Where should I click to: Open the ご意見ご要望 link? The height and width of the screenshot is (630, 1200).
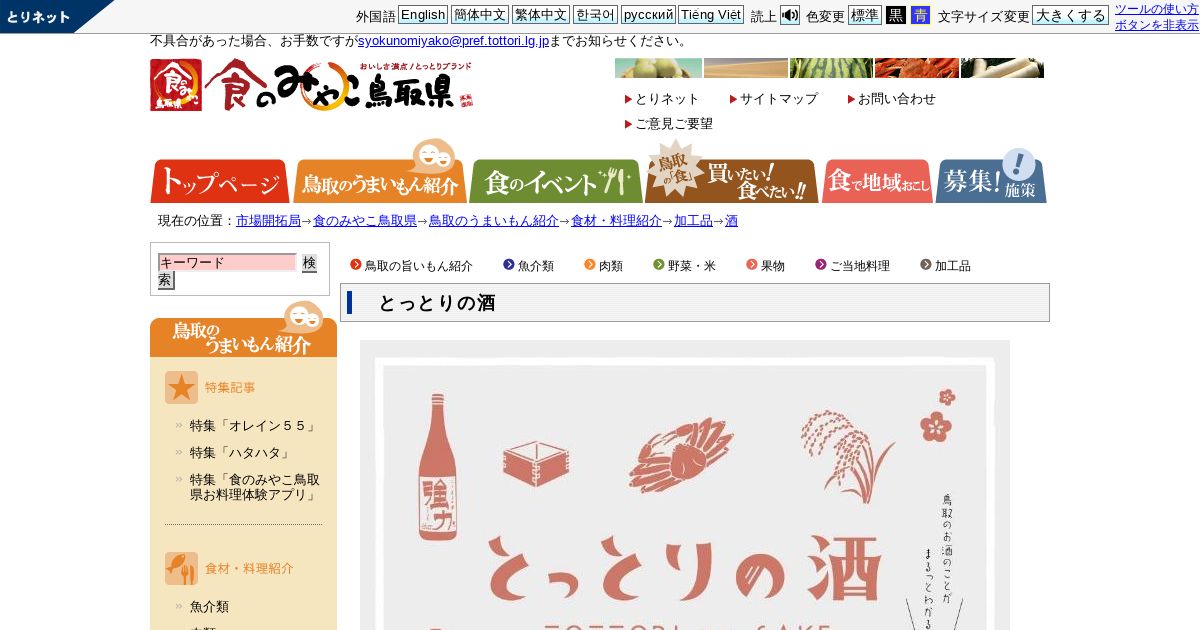(674, 124)
